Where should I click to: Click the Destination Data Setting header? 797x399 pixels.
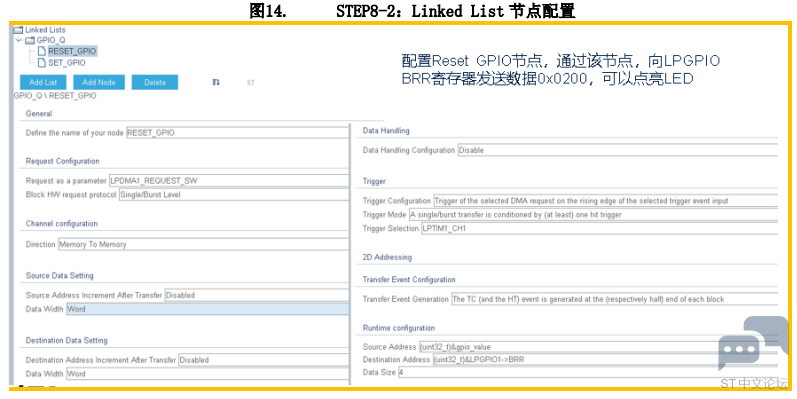pyautogui.click(x=67, y=341)
